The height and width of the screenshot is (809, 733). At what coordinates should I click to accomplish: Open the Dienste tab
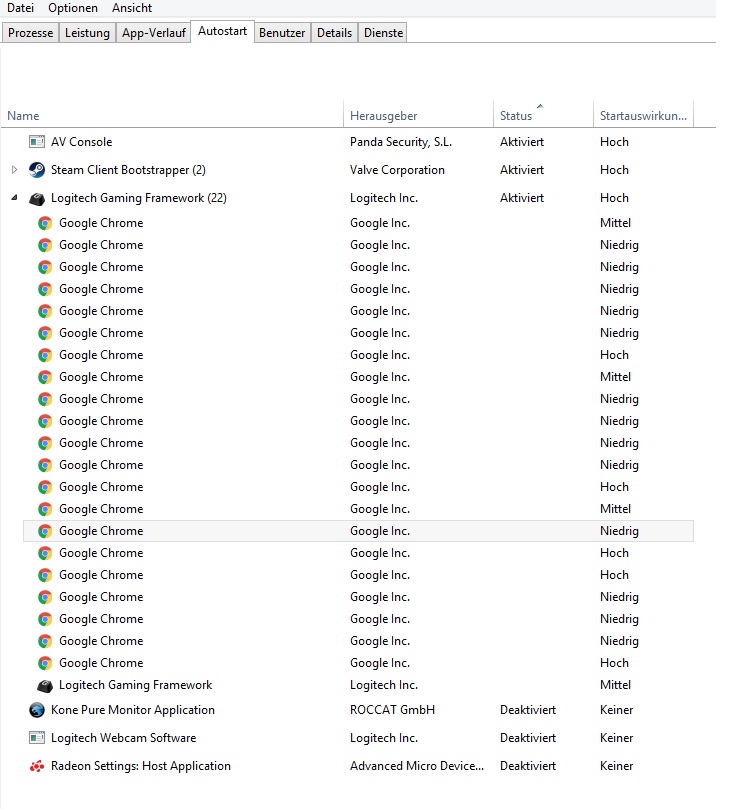pyautogui.click(x=383, y=33)
